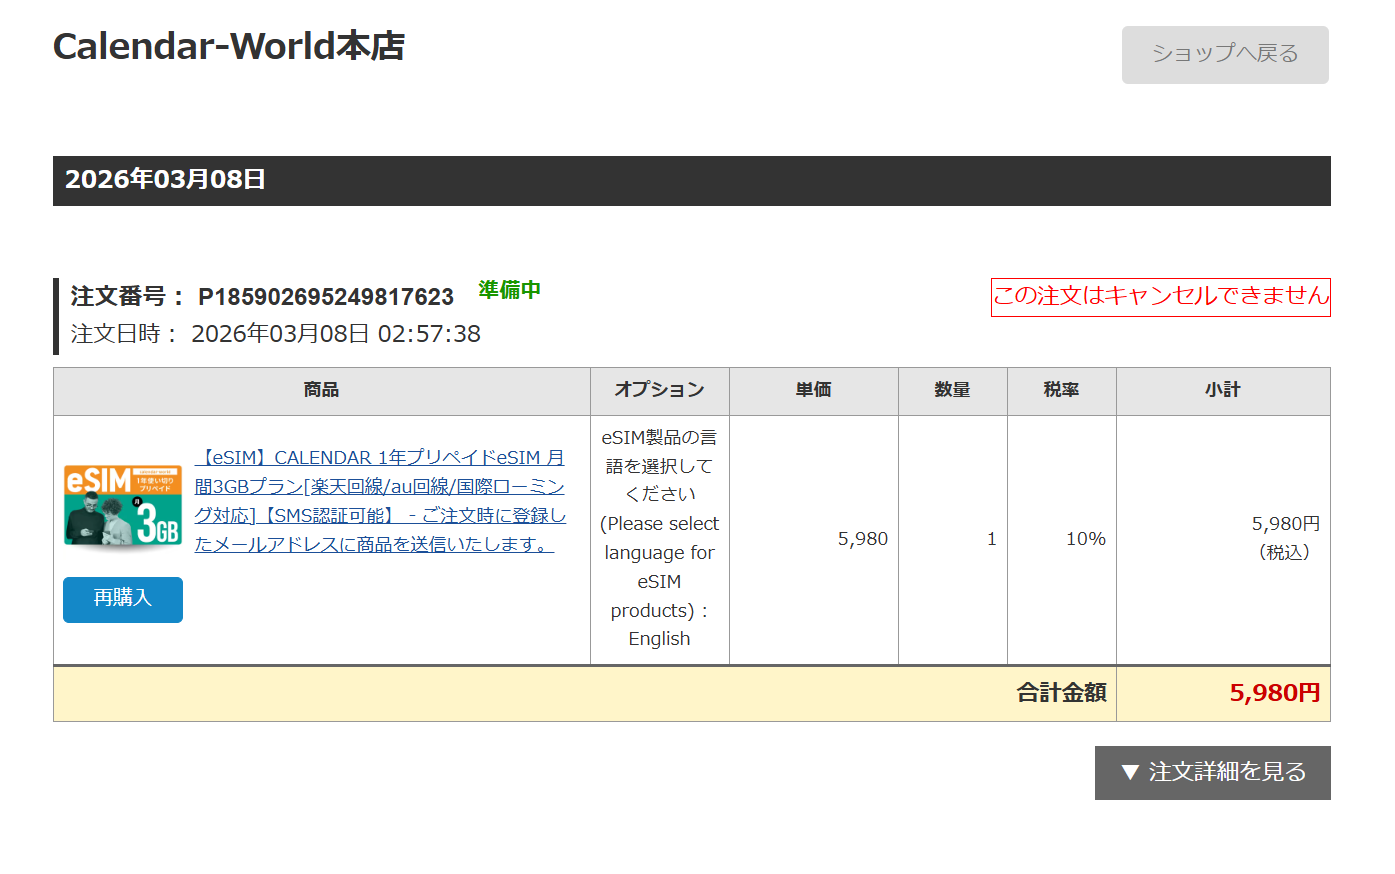Viewport: 1395px width, 874px height.
Task: Click the 小計 column header
Action: pyautogui.click(x=1223, y=391)
